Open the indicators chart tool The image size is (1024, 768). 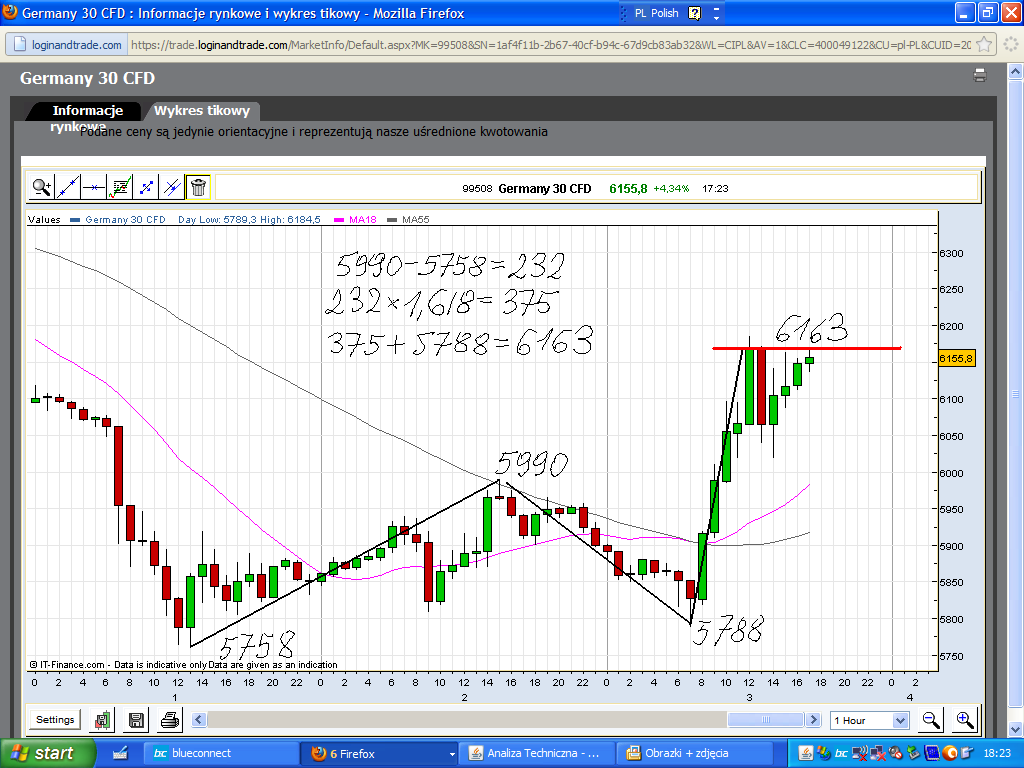tap(120, 187)
